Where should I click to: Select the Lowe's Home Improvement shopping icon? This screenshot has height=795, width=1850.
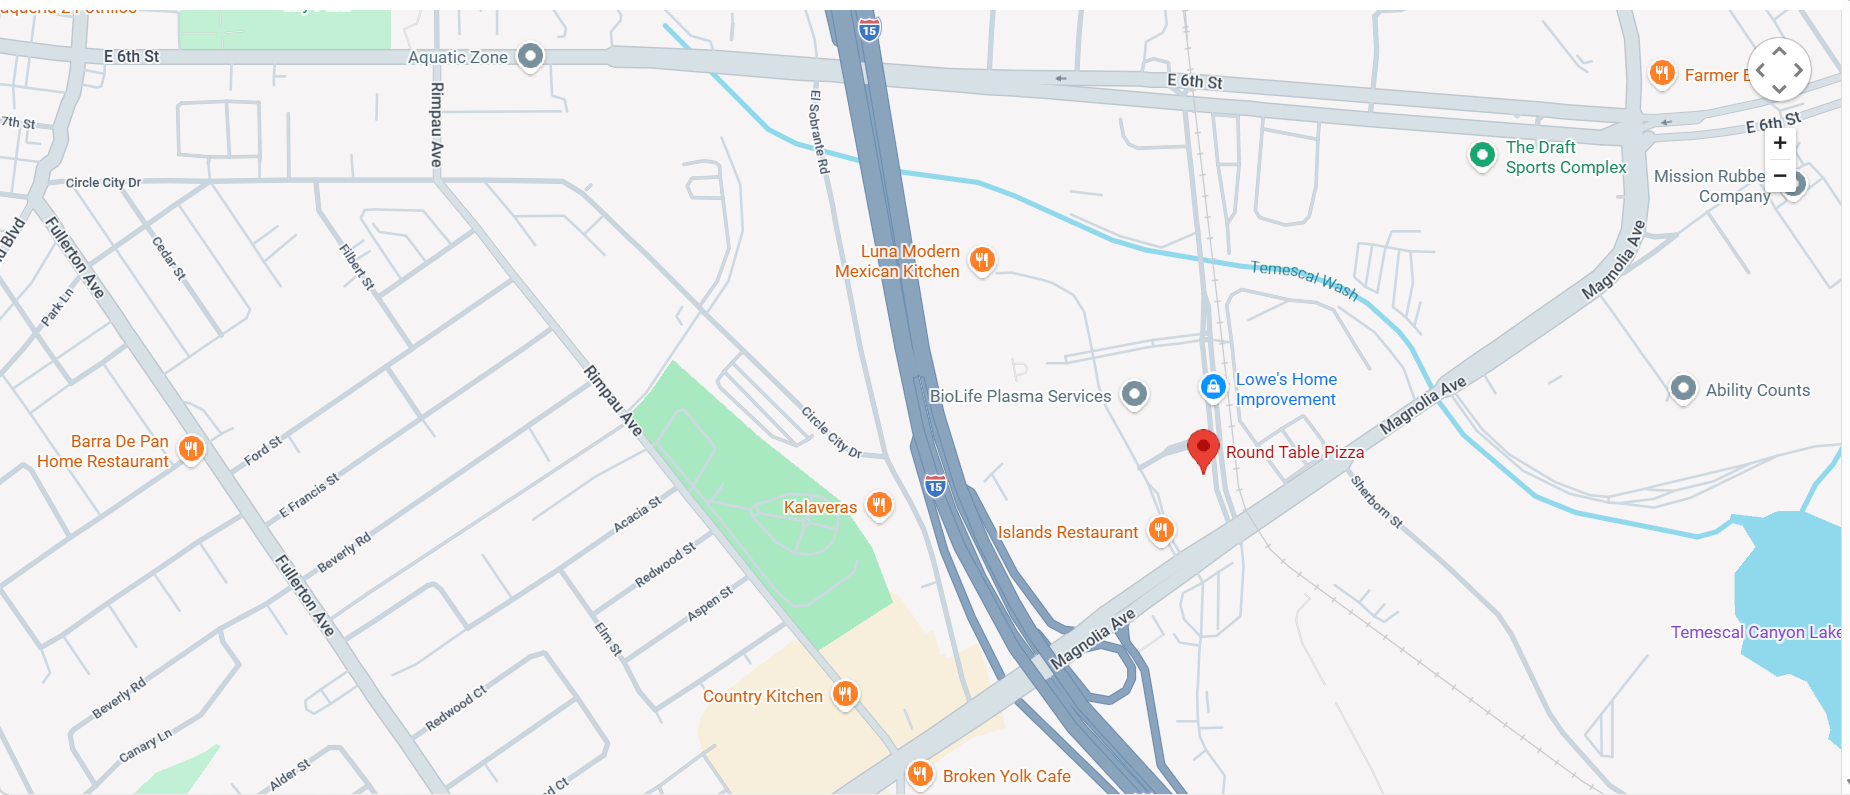click(x=1213, y=387)
